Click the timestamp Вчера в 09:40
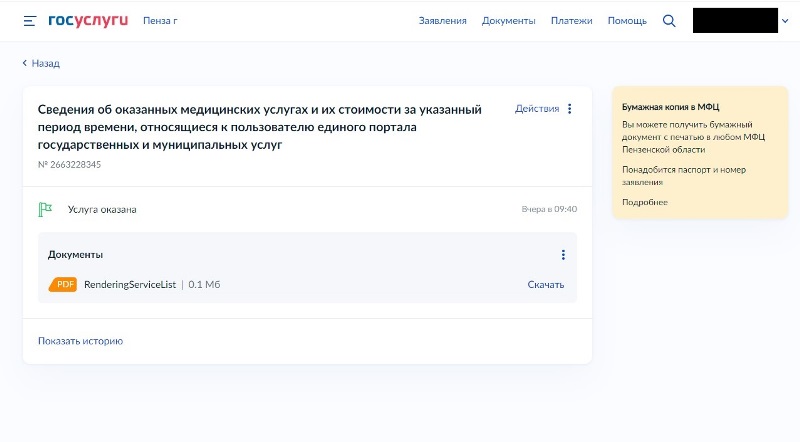800x442 pixels. coord(549,209)
